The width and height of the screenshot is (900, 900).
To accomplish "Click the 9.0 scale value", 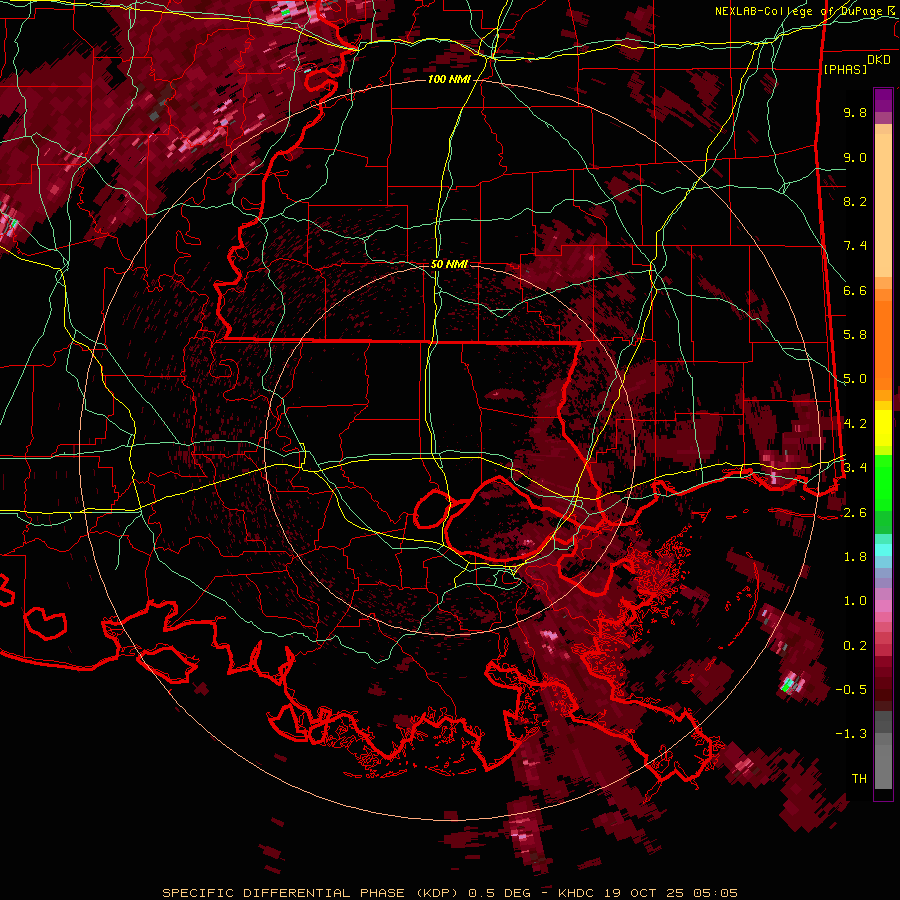I will [855, 157].
